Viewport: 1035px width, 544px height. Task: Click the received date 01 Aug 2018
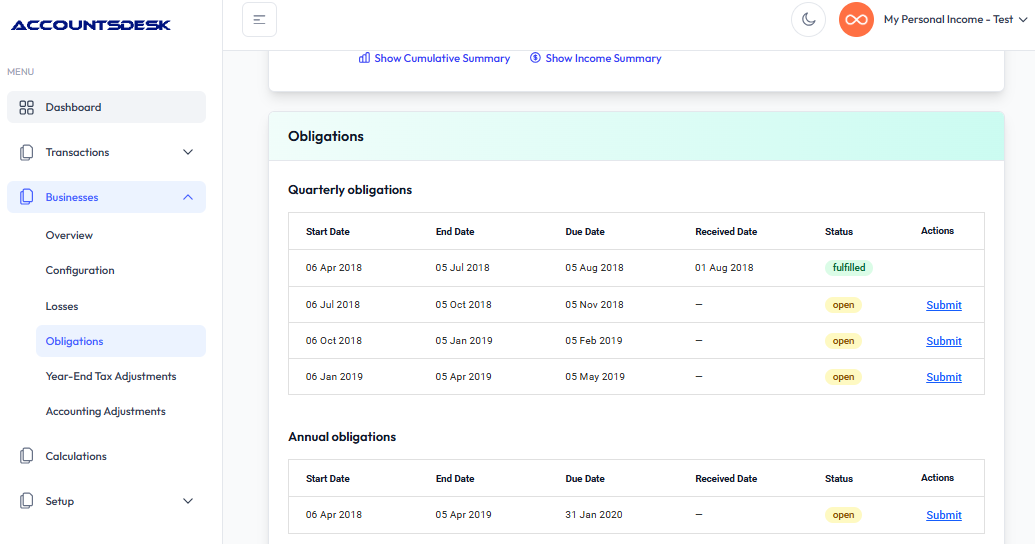(x=724, y=268)
